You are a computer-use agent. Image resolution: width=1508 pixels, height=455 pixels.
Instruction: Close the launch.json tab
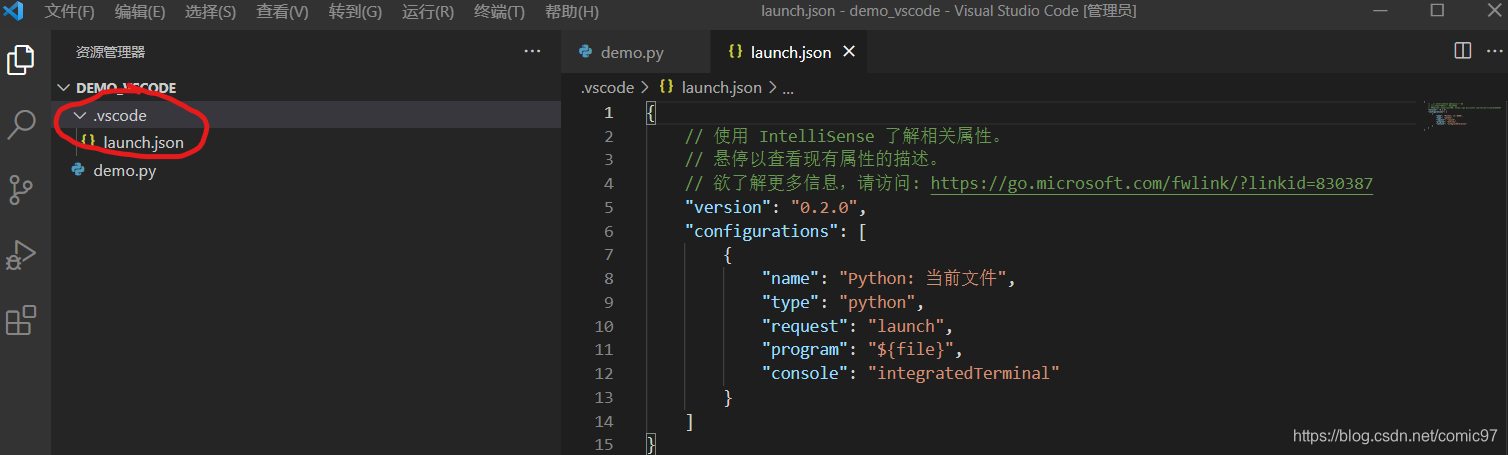[x=849, y=52]
